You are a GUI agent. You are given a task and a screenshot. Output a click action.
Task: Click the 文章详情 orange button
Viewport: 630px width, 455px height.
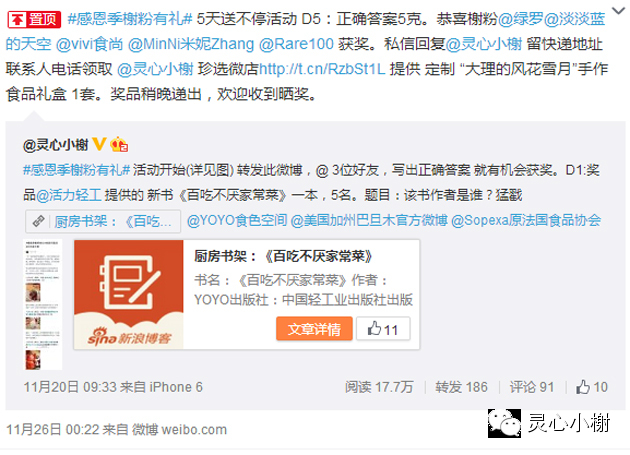click(x=314, y=329)
